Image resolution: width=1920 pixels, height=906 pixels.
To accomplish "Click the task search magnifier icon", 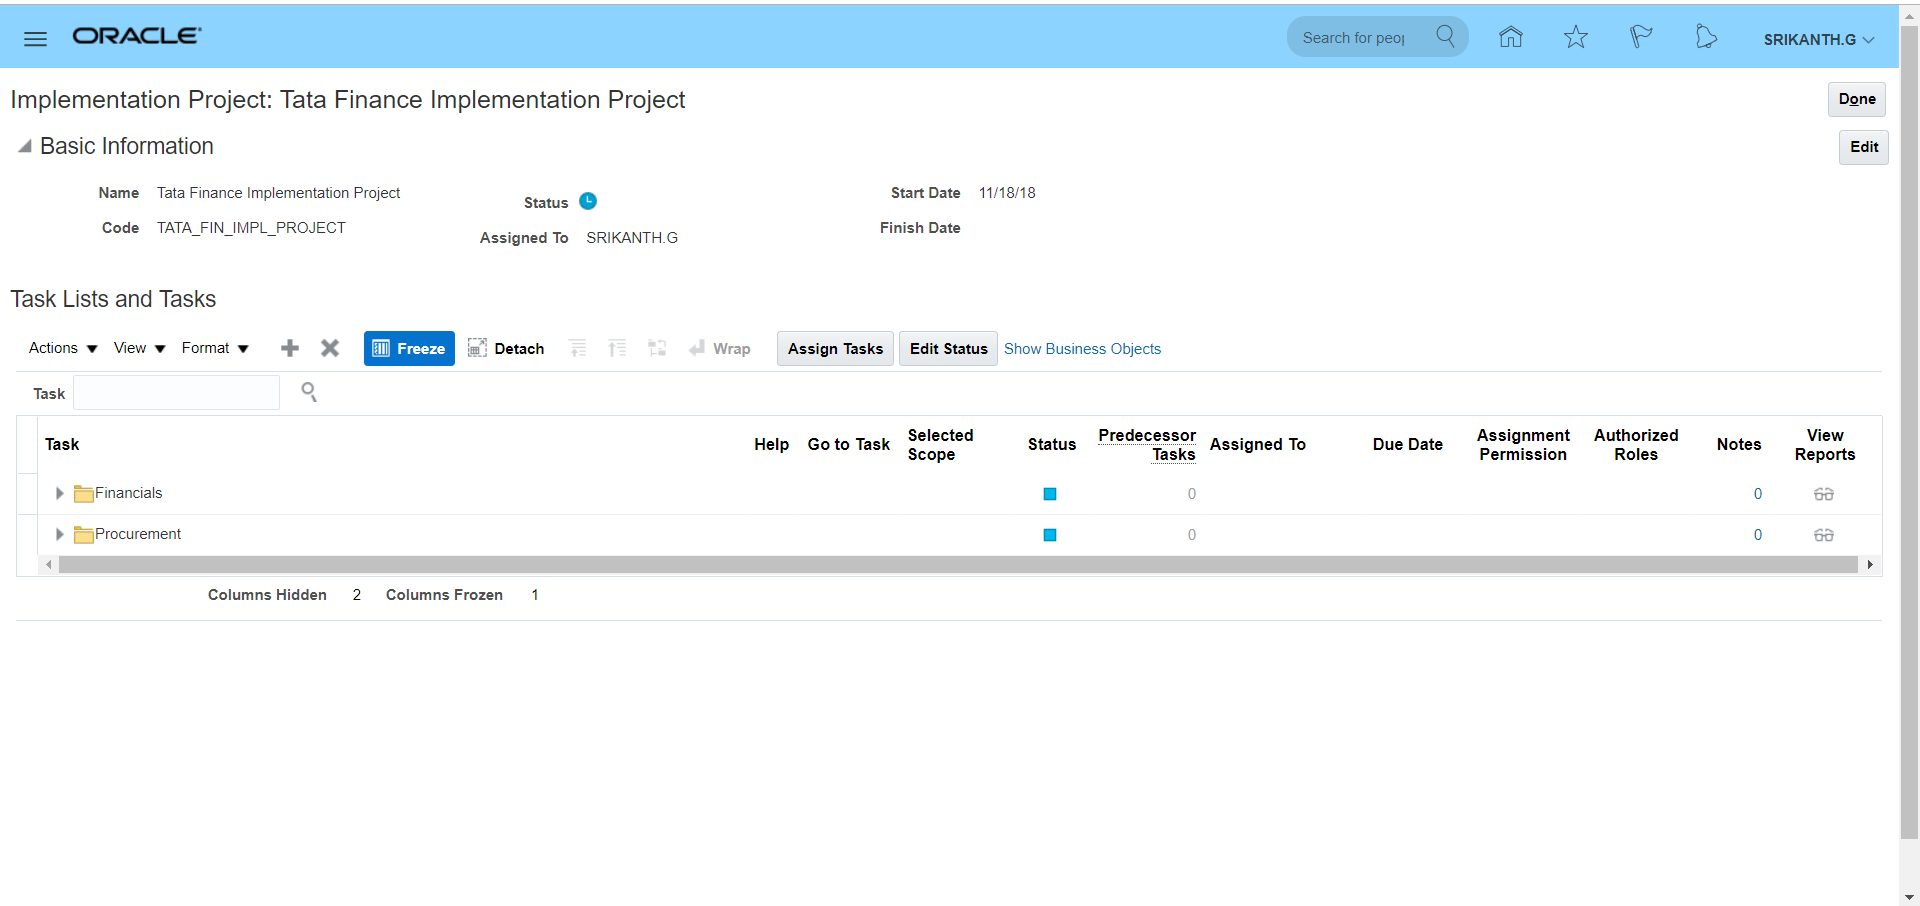I will (x=309, y=392).
